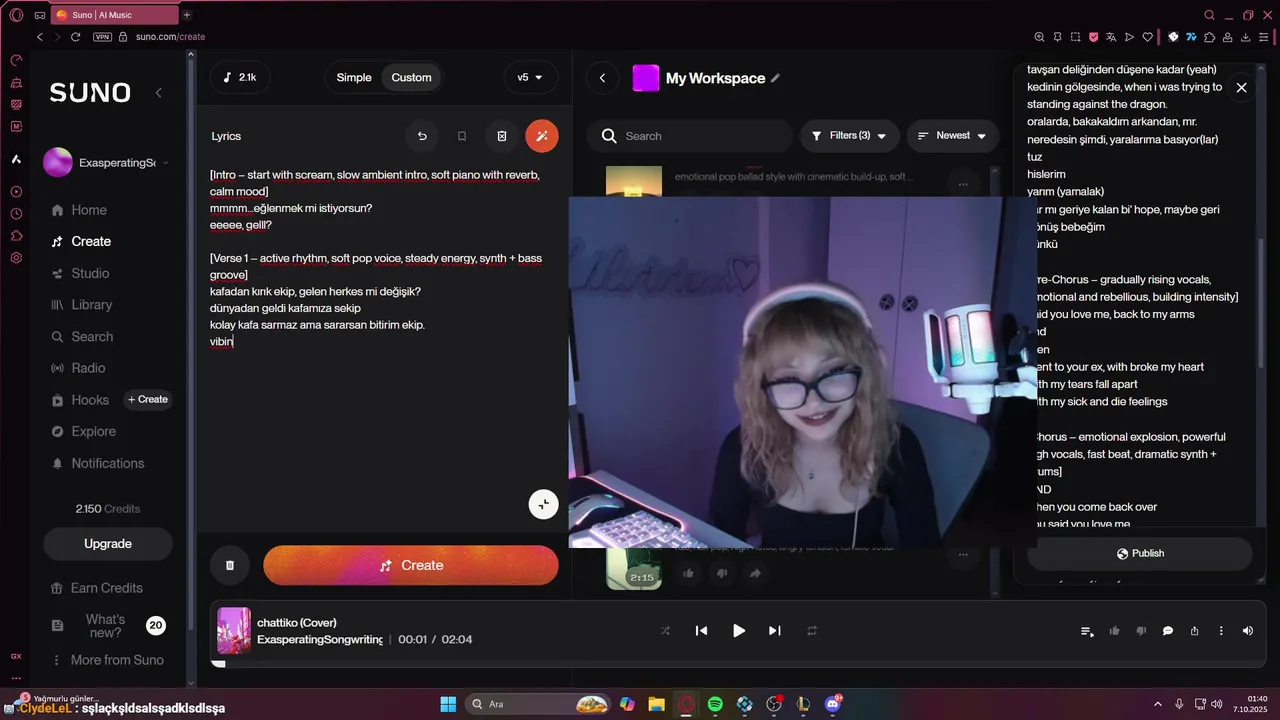Screen dimensions: 1280x720
Task: Open the Newest sort dropdown
Action: coord(952,135)
